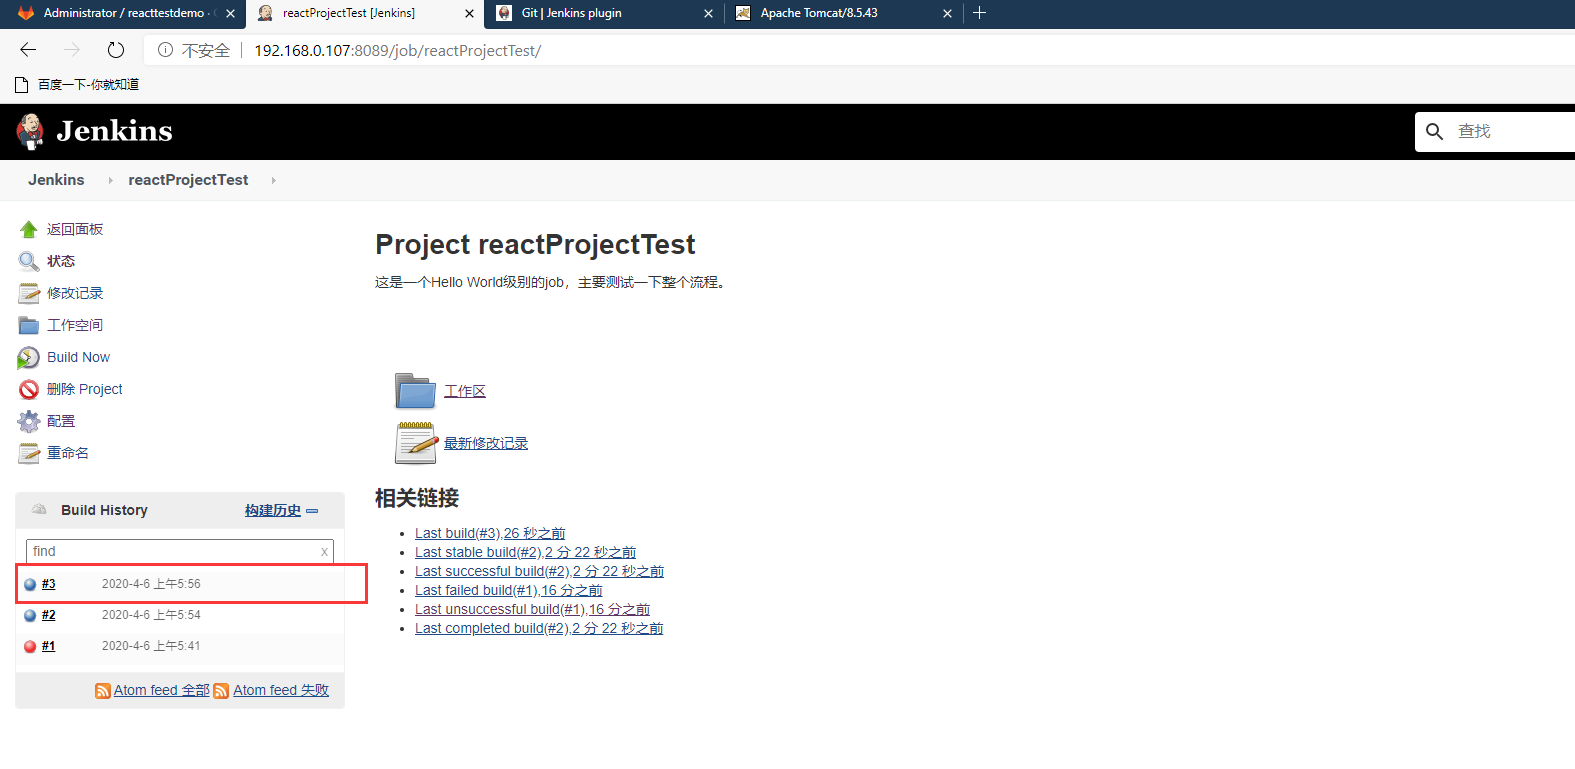Click the browser back arrow
Viewport: 1575px width, 769px height.
click(28, 50)
